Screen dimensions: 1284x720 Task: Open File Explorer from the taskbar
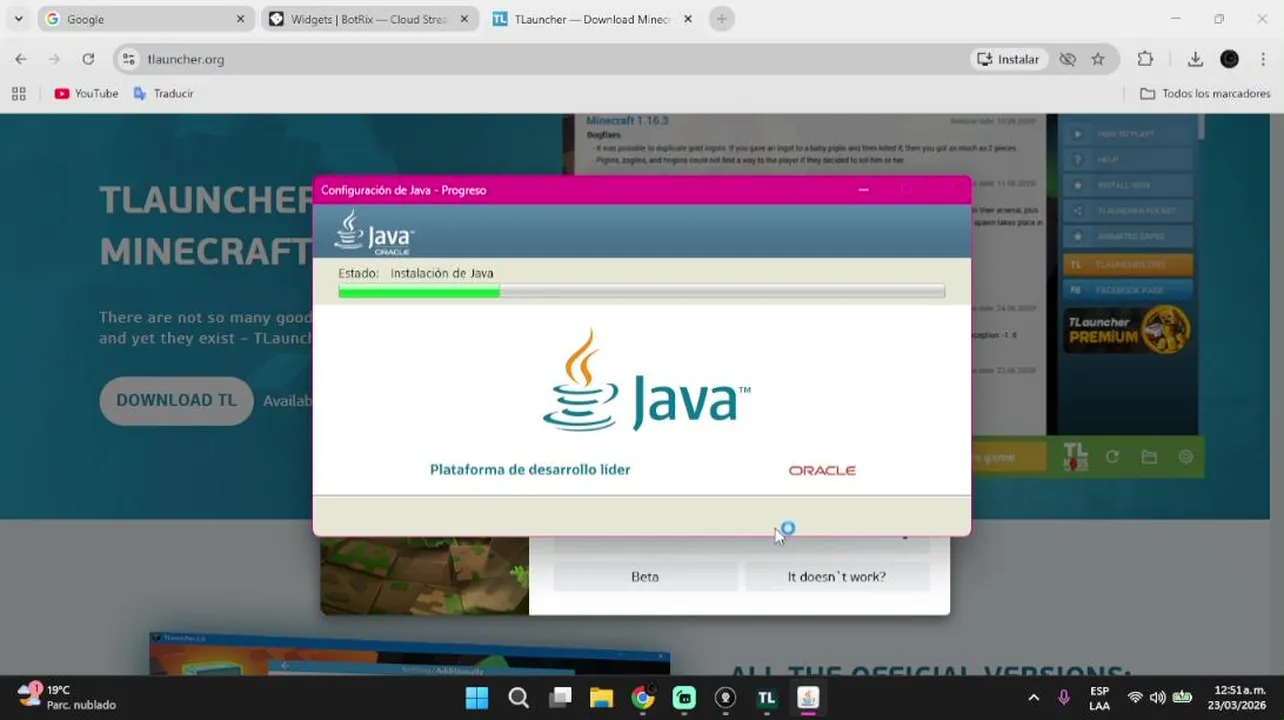(x=601, y=698)
